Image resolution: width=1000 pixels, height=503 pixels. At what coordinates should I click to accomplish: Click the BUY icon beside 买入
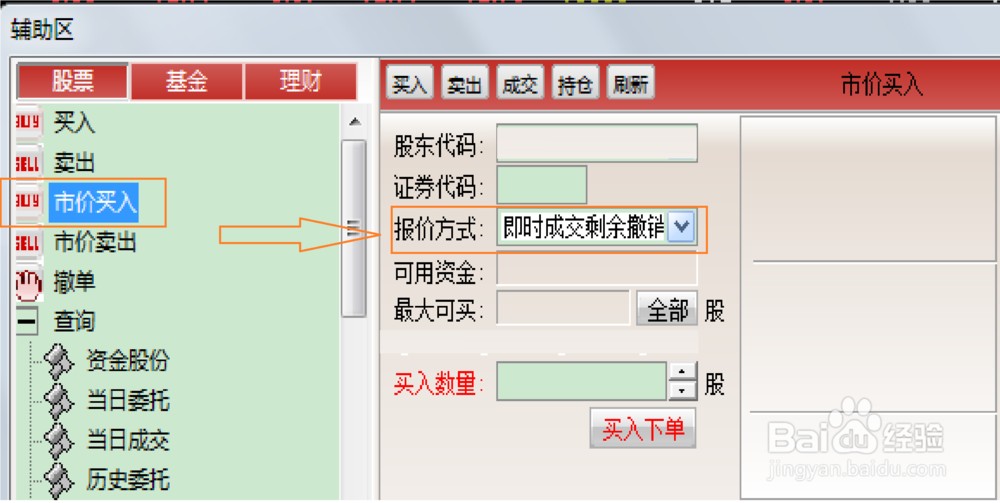pyautogui.click(x=27, y=122)
